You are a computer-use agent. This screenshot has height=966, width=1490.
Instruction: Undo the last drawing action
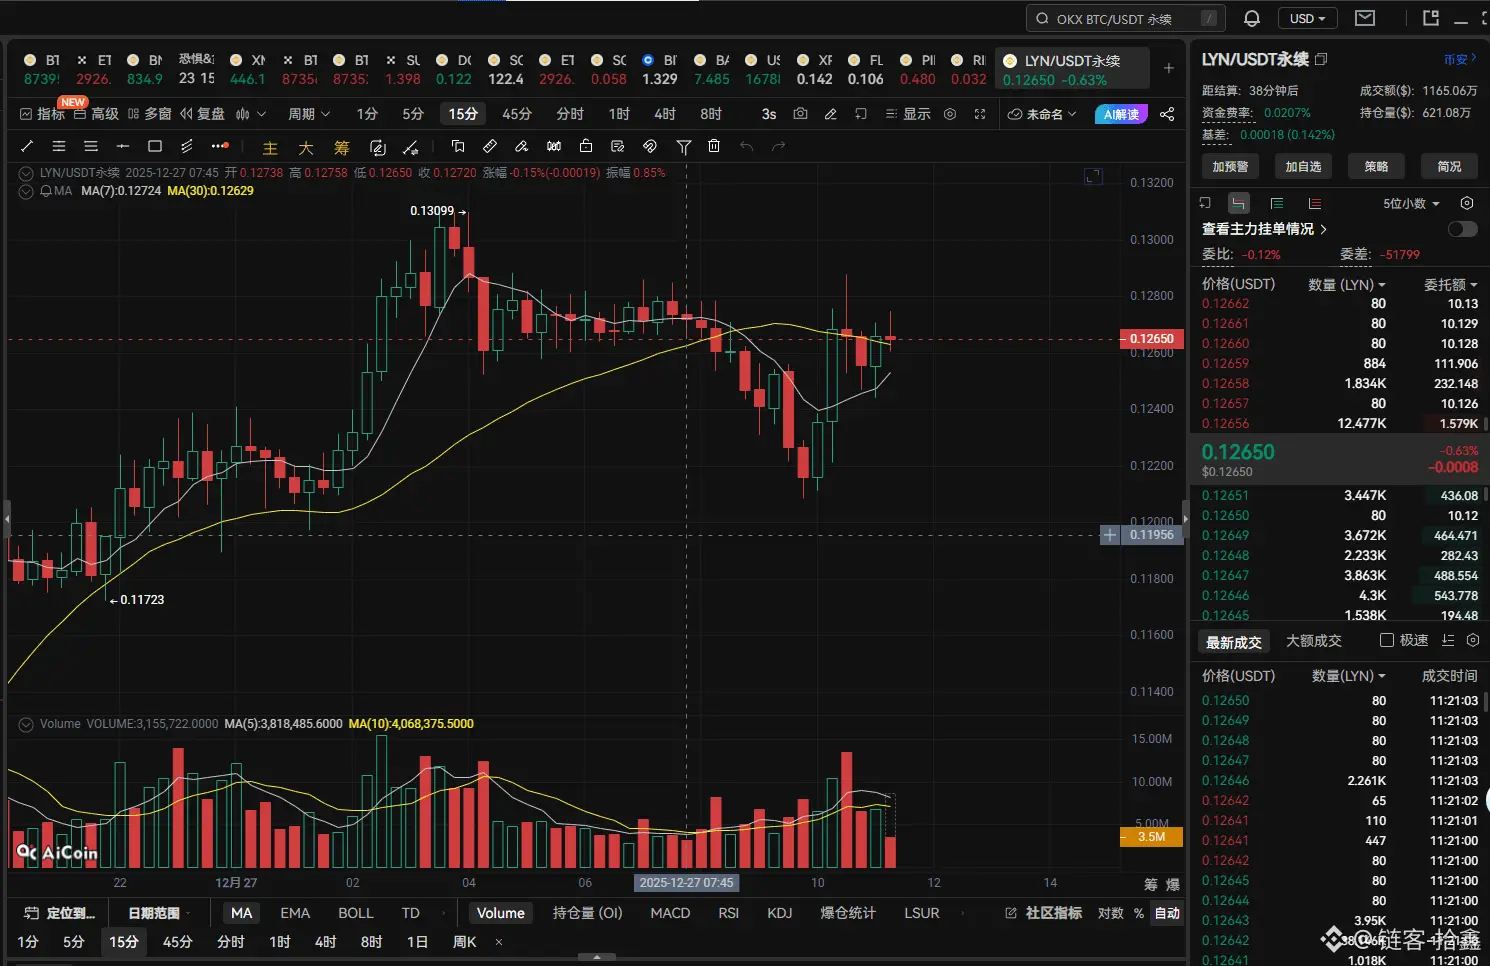[746, 146]
